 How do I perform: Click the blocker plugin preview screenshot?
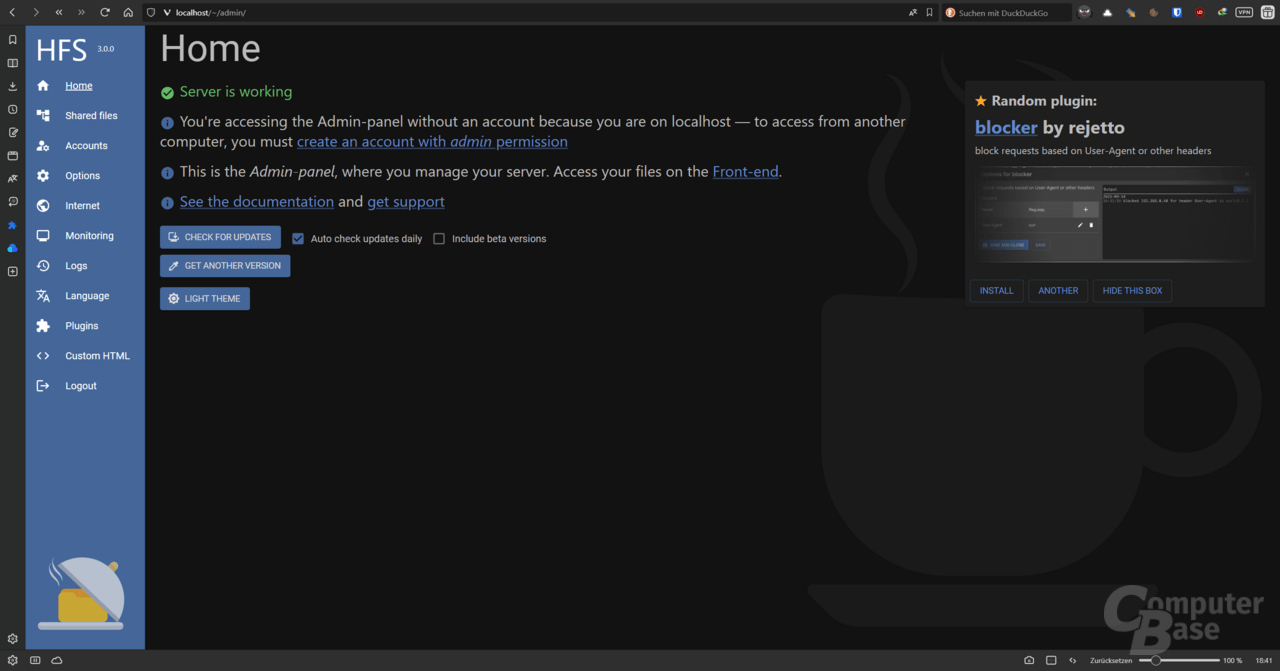pos(1114,214)
